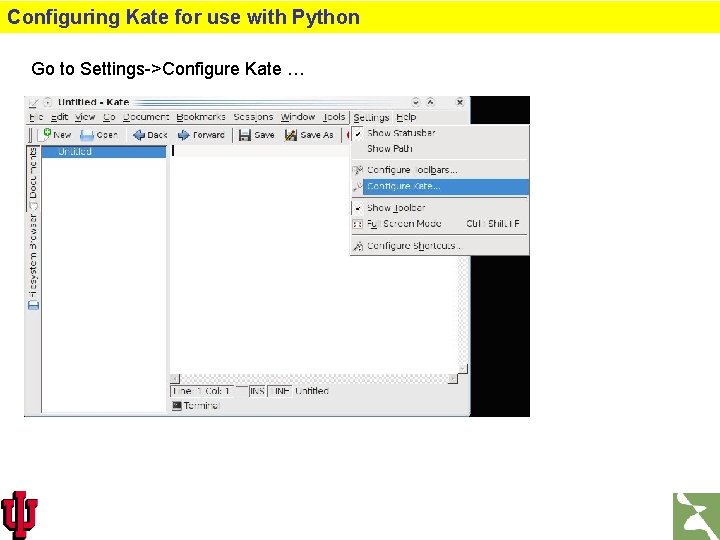Open the View menu

[84, 117]
